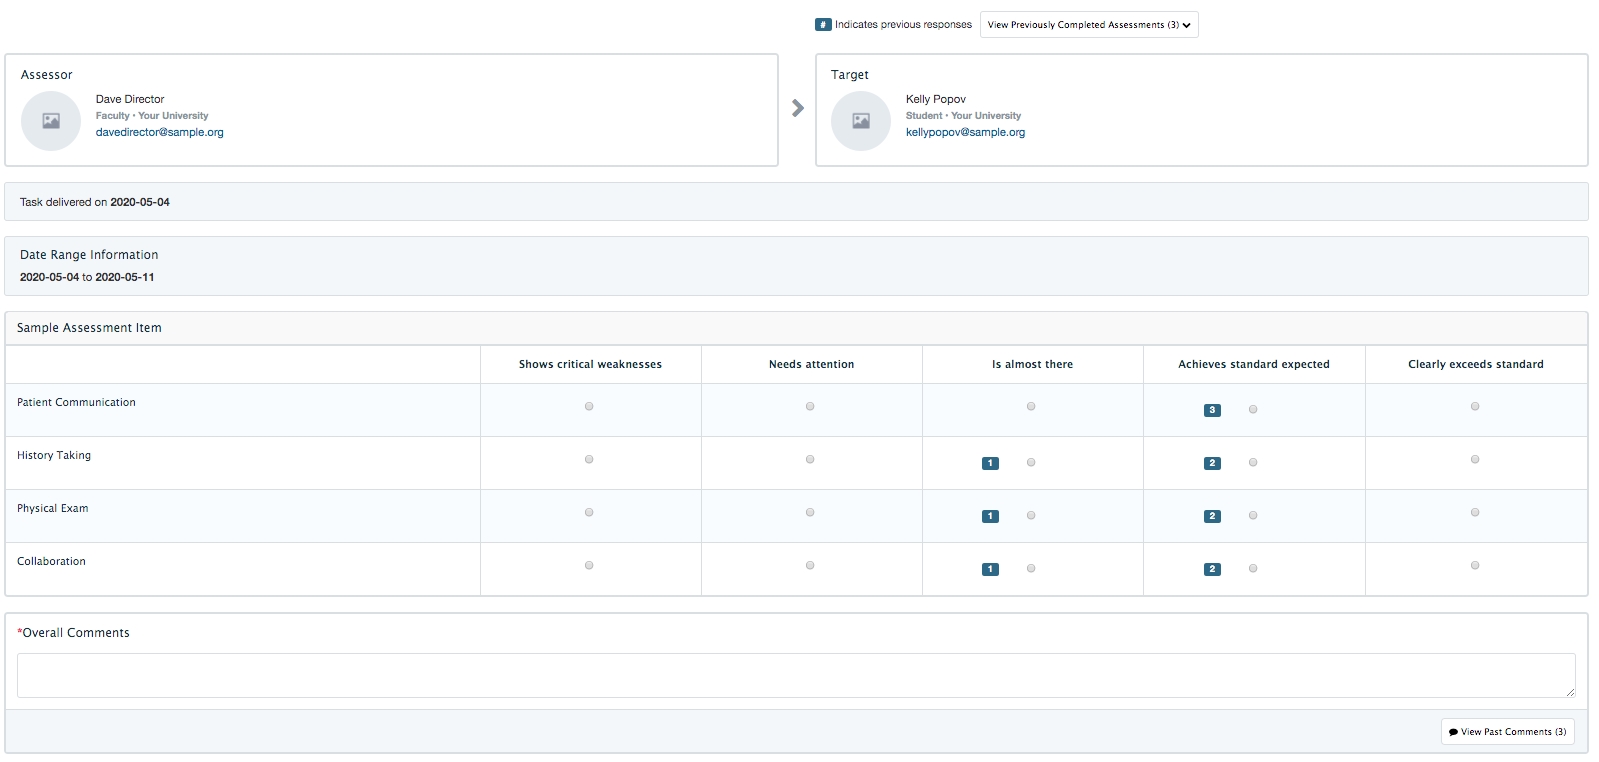Select 'Needs attention' for Physical Exam
Viewport: 1599px width, 762px height.
[x=810, y=512]
